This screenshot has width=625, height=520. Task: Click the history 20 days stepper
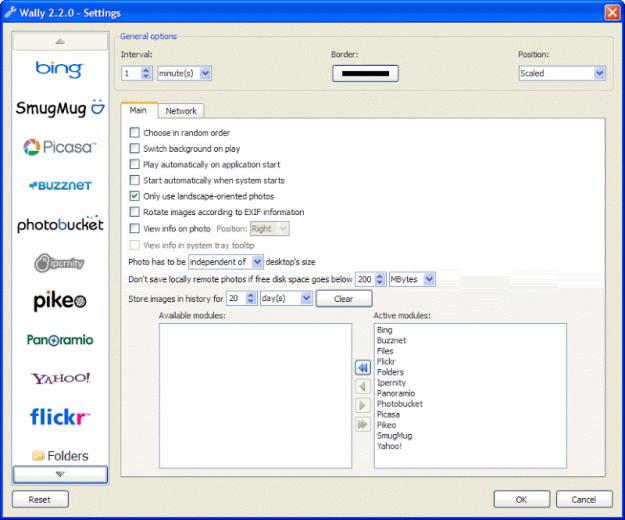[x=251, y=298]
